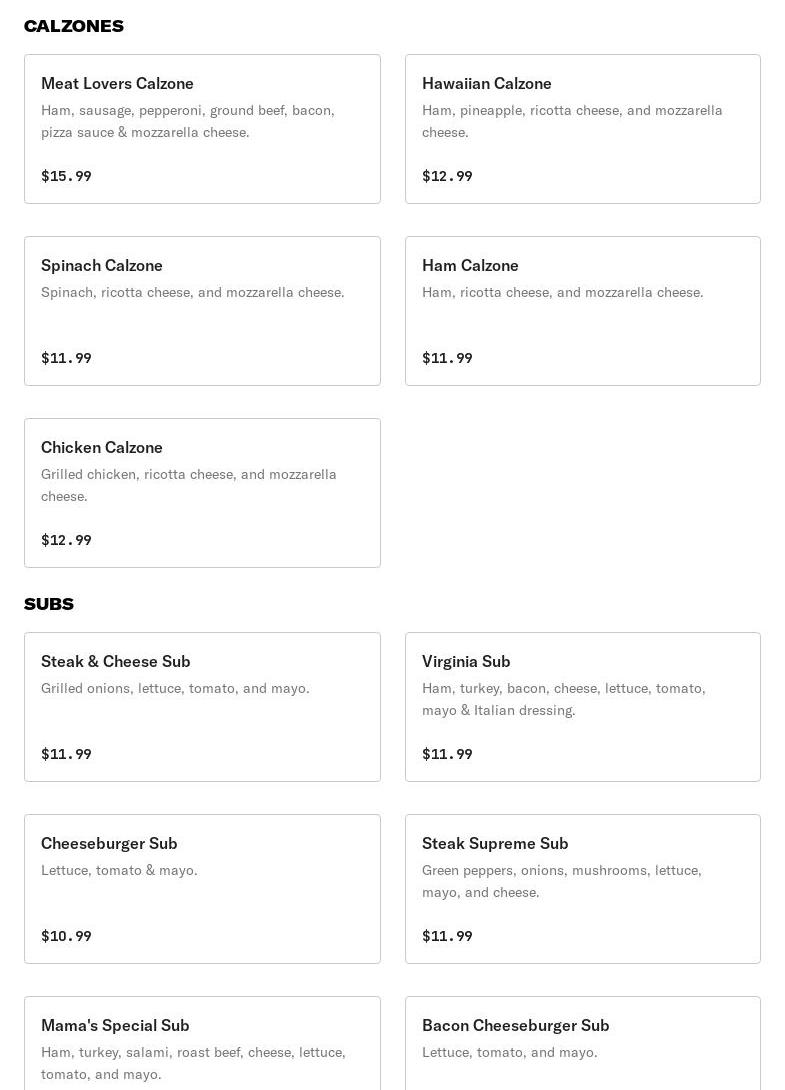The image size is (785, 1090).
Task: Click the Steak Supreme Sub description text
Action: (x=562, y=881)
